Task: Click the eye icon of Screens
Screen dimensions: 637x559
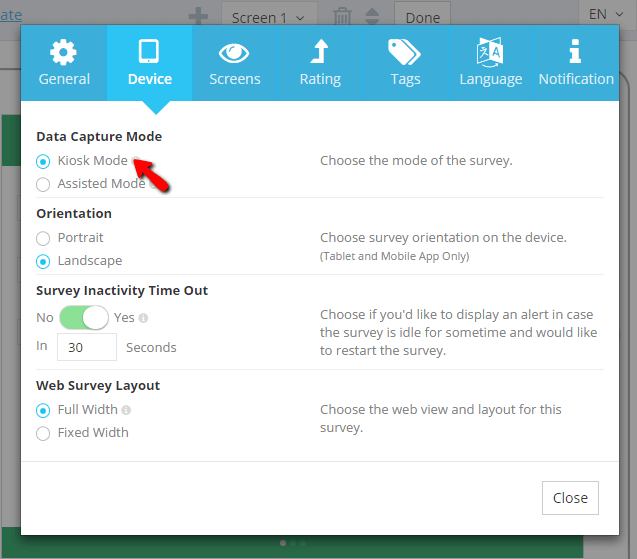Action: [234, 53]
